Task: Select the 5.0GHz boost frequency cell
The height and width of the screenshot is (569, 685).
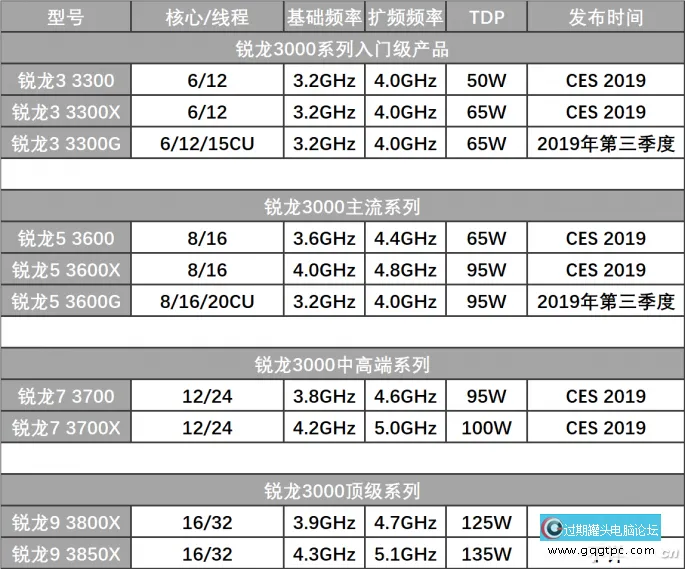Action: (x=404, y=428)
